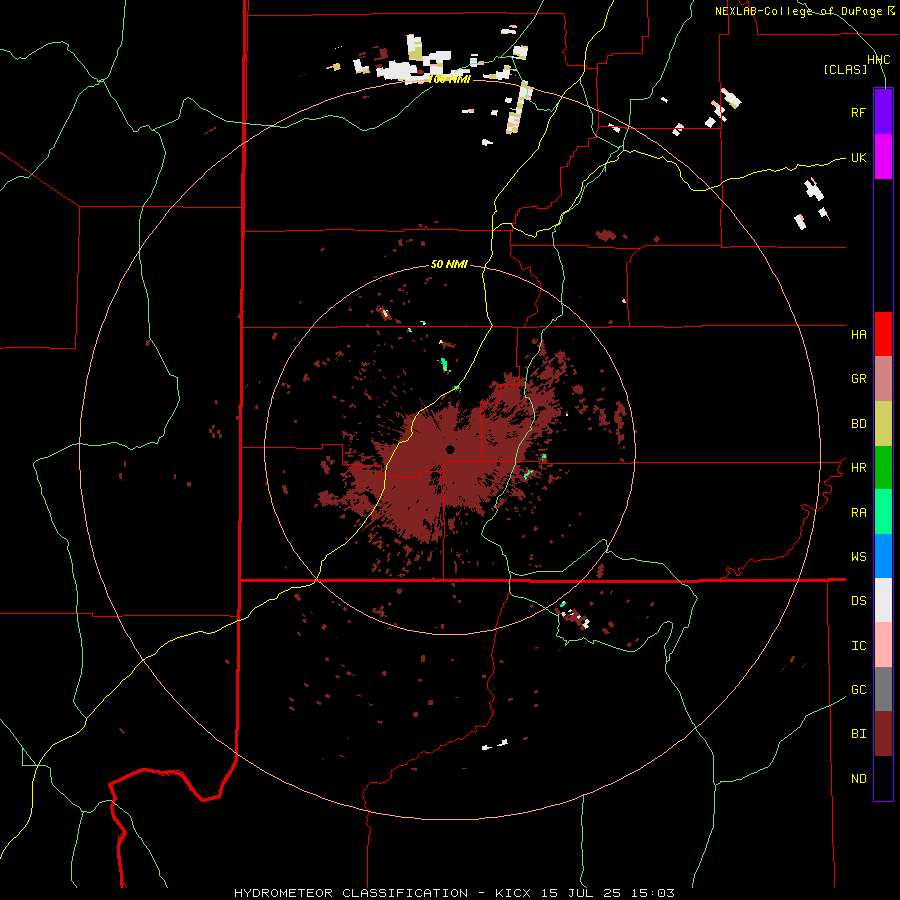Select the IC legend label

pos(858,646)
